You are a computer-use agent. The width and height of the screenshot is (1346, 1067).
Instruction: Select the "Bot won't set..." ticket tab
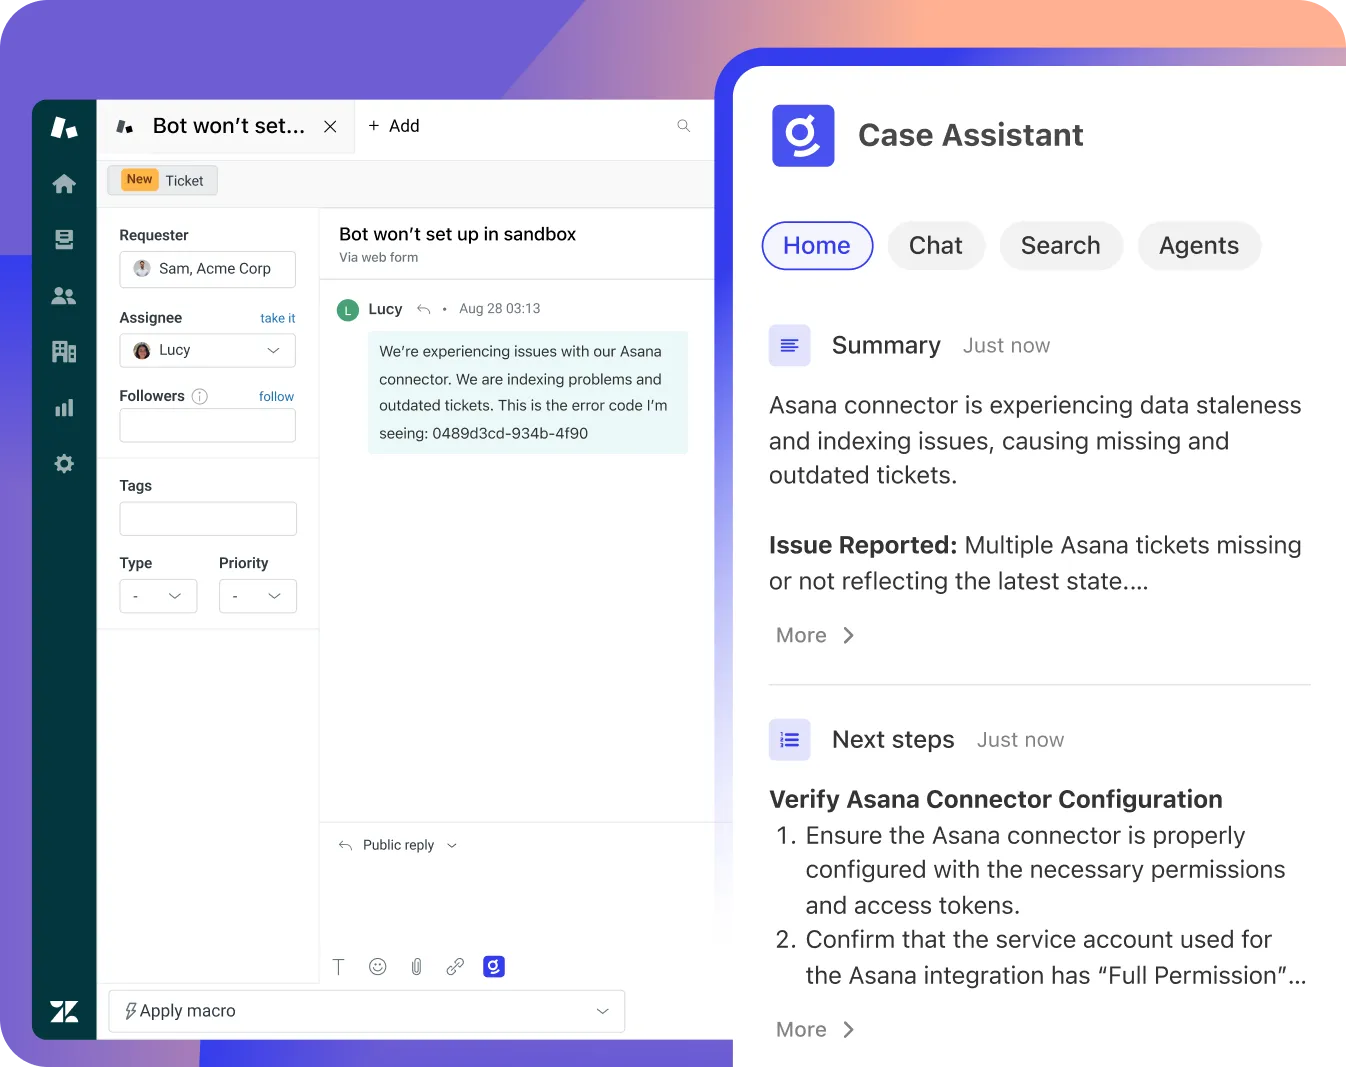[x=228, y=126]
